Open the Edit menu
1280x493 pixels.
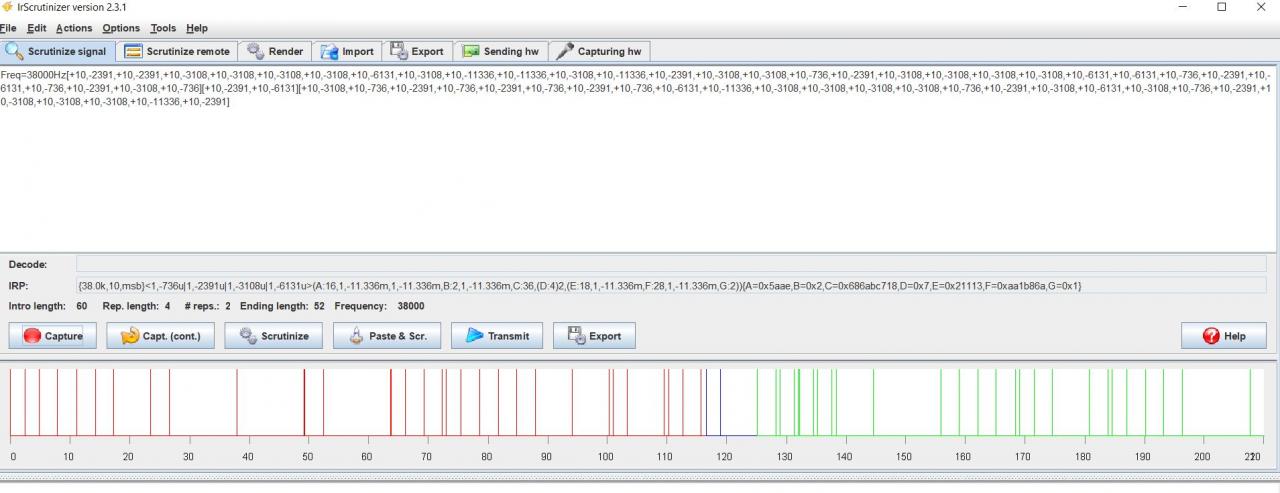pyautogui.click(x=37, y=28)
